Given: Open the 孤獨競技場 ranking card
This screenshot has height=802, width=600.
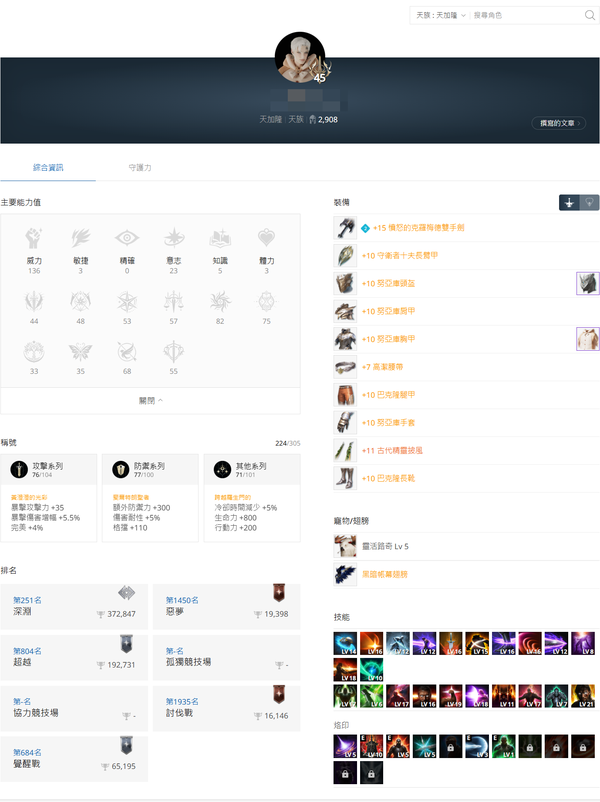Looking at the screenshot, I should [227, 658].
